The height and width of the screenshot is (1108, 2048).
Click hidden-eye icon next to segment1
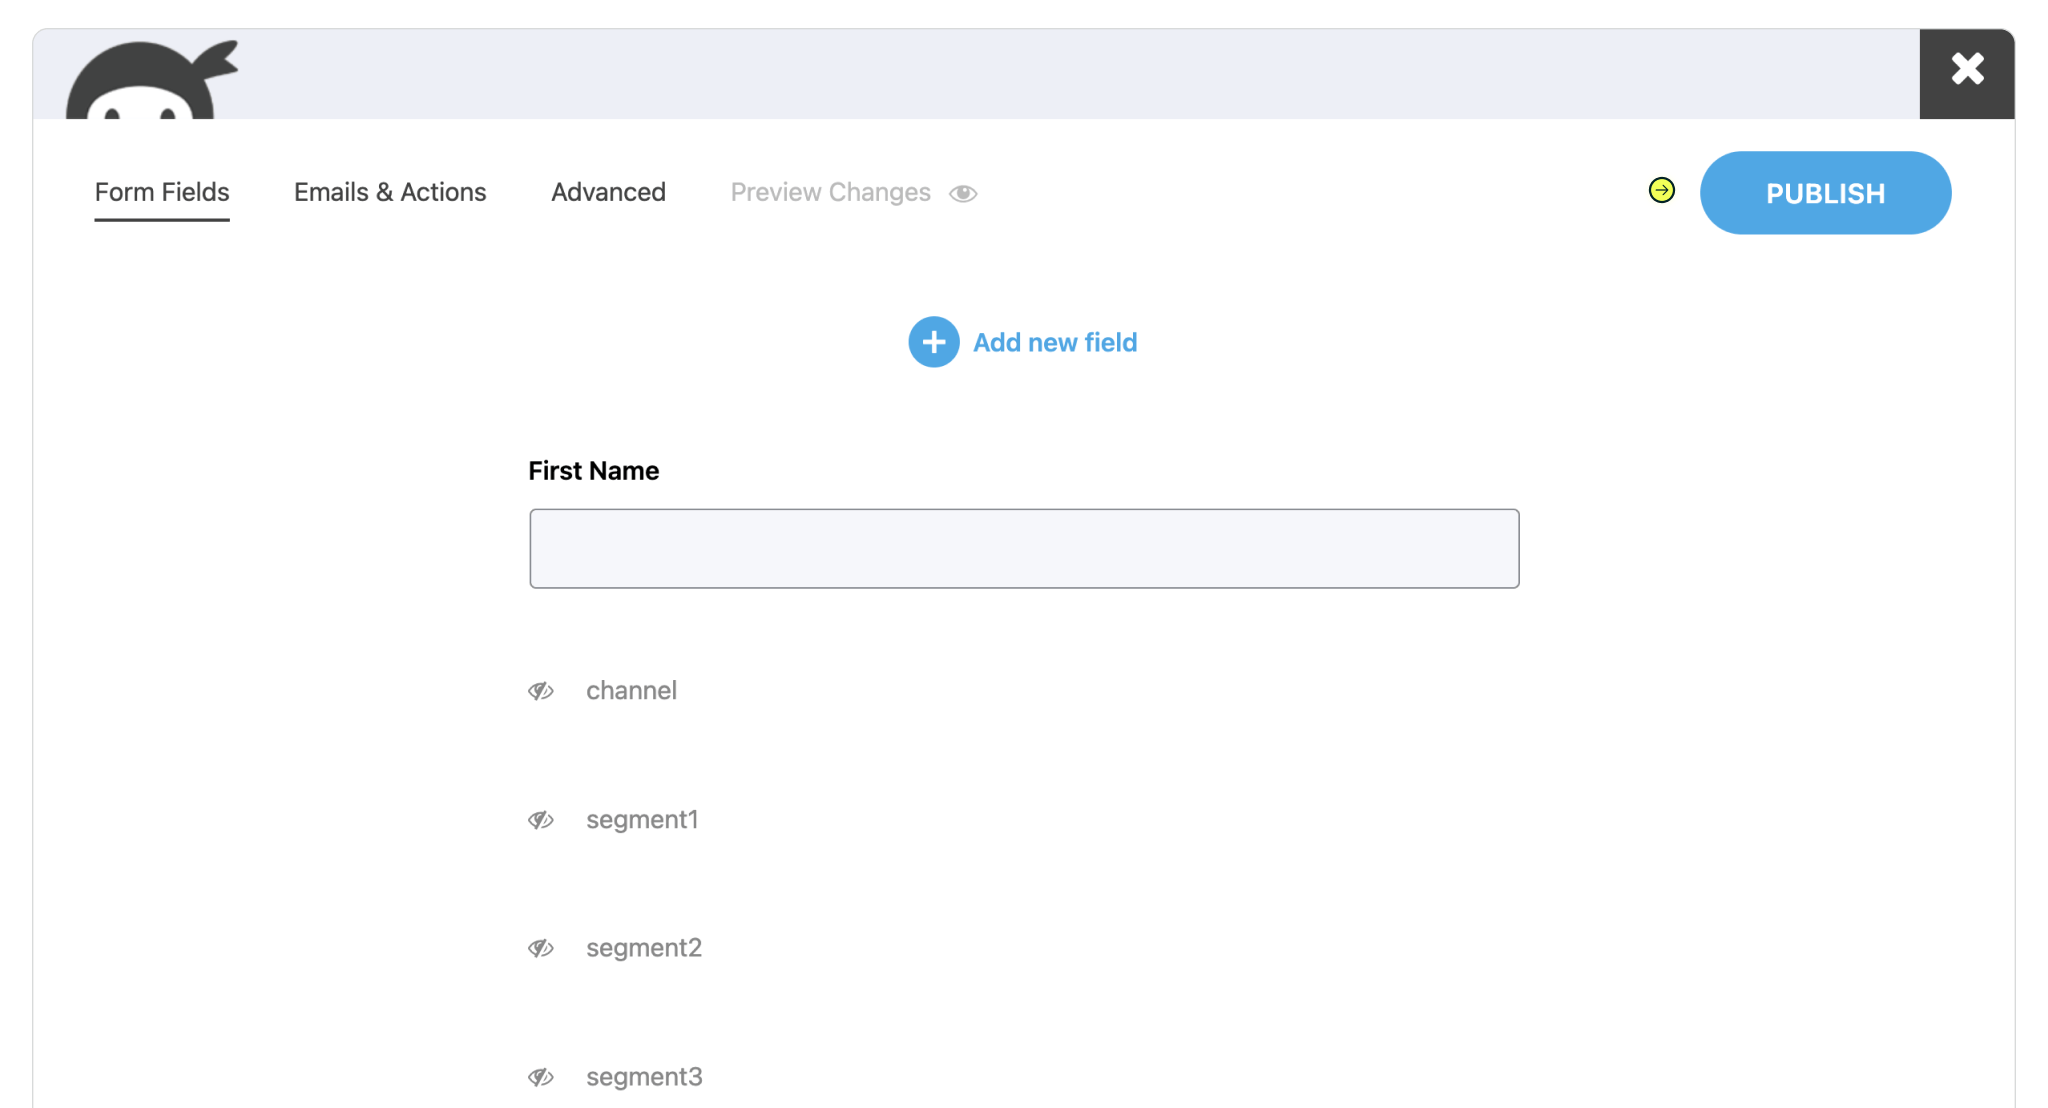coord(541,820)
